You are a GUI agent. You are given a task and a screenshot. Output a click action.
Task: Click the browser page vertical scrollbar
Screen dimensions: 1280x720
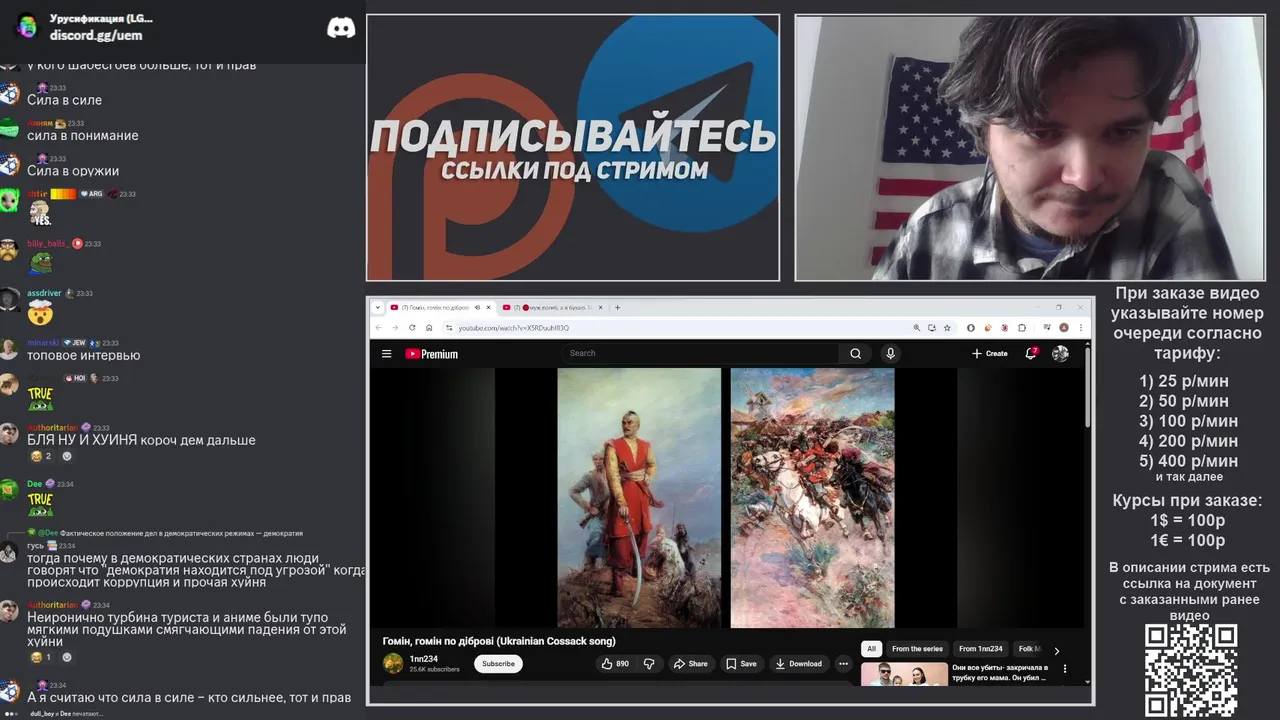[x=1087, y=390]
